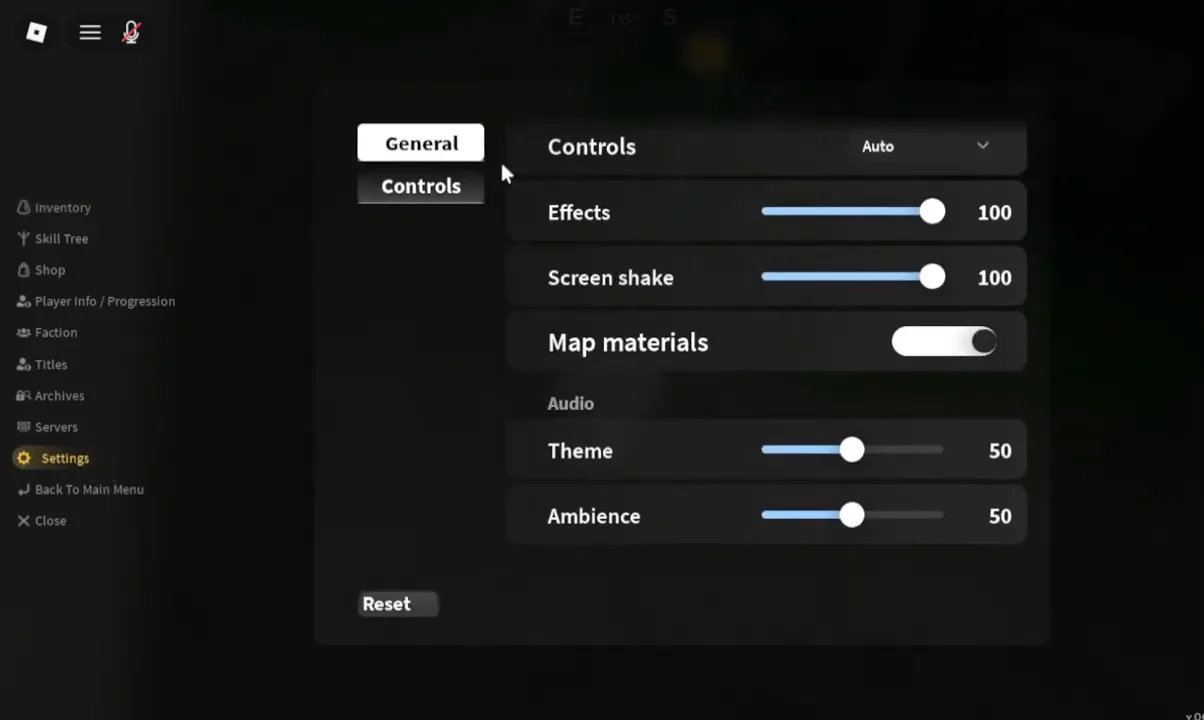Click the Back To Main Menu arrow icon
This screenshot has width=1204, height=720.
pos(23,489)
